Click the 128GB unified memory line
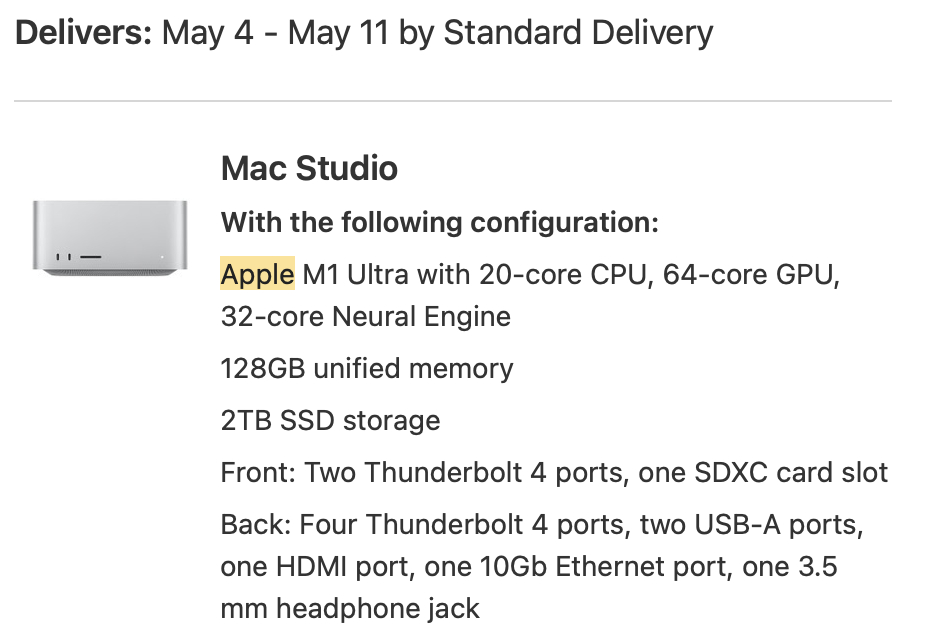This screenshot has height=642, width=932. point(366,369)
